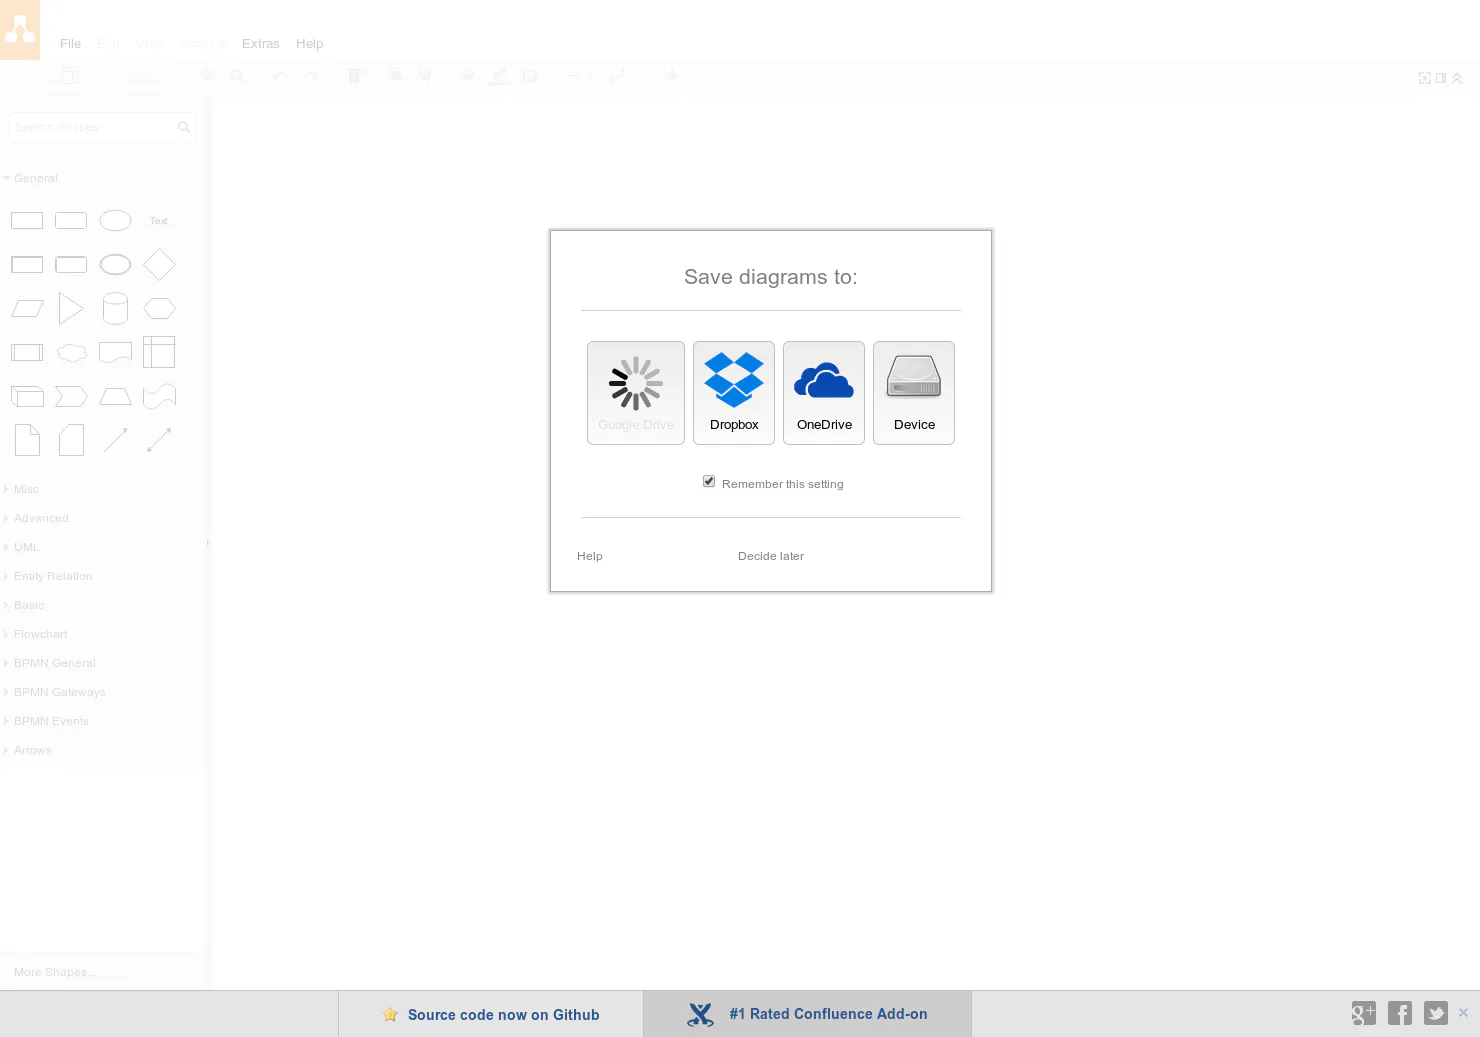Click the zoom out toolbar icon
The image size is (1480, 1037).
[238, 76]
